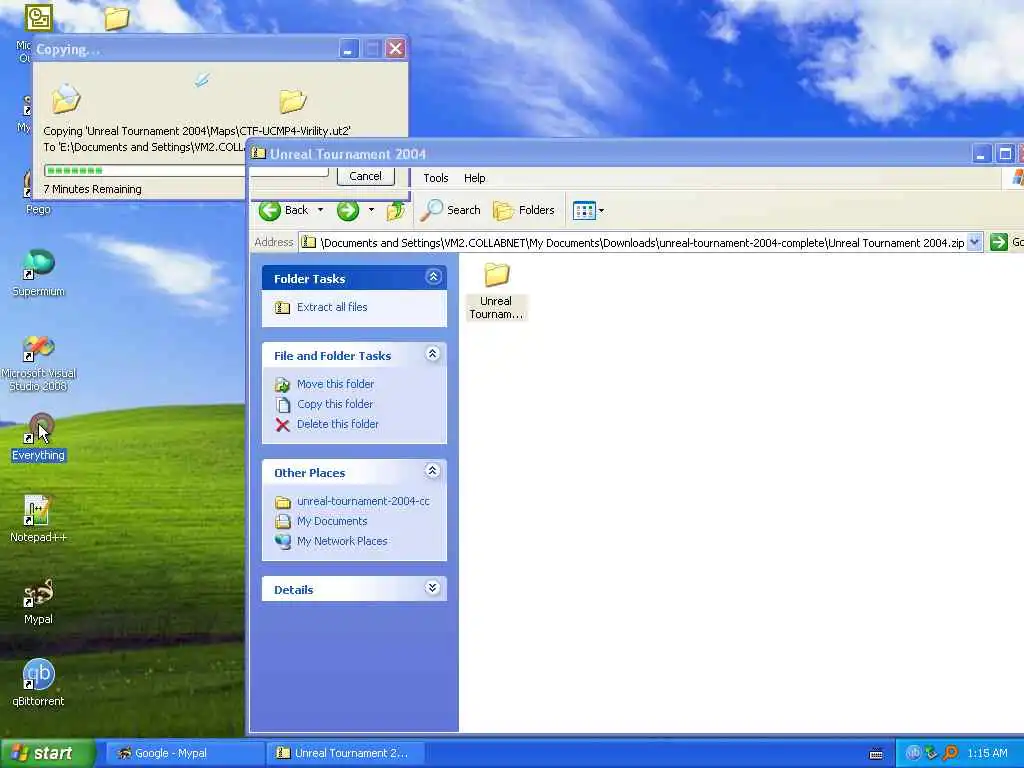This screenshot has width=1024, height=768.
Task: Collapse the File and Folder Tasks panel
Action: [x=432, y=354]
